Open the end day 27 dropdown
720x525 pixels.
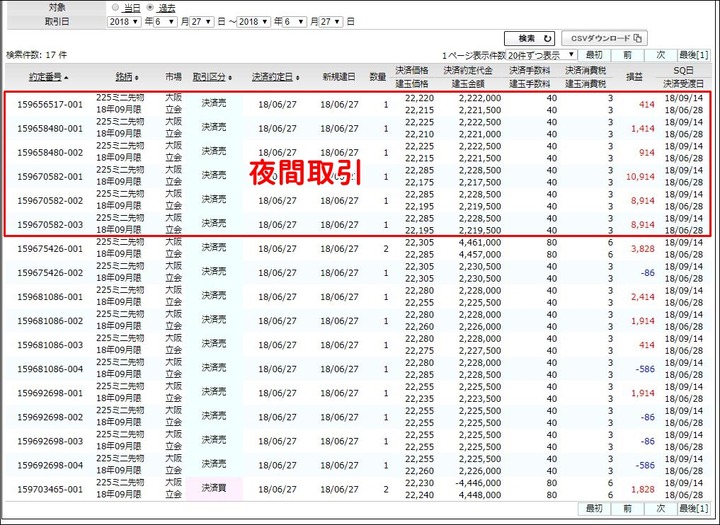coord(331,22)
